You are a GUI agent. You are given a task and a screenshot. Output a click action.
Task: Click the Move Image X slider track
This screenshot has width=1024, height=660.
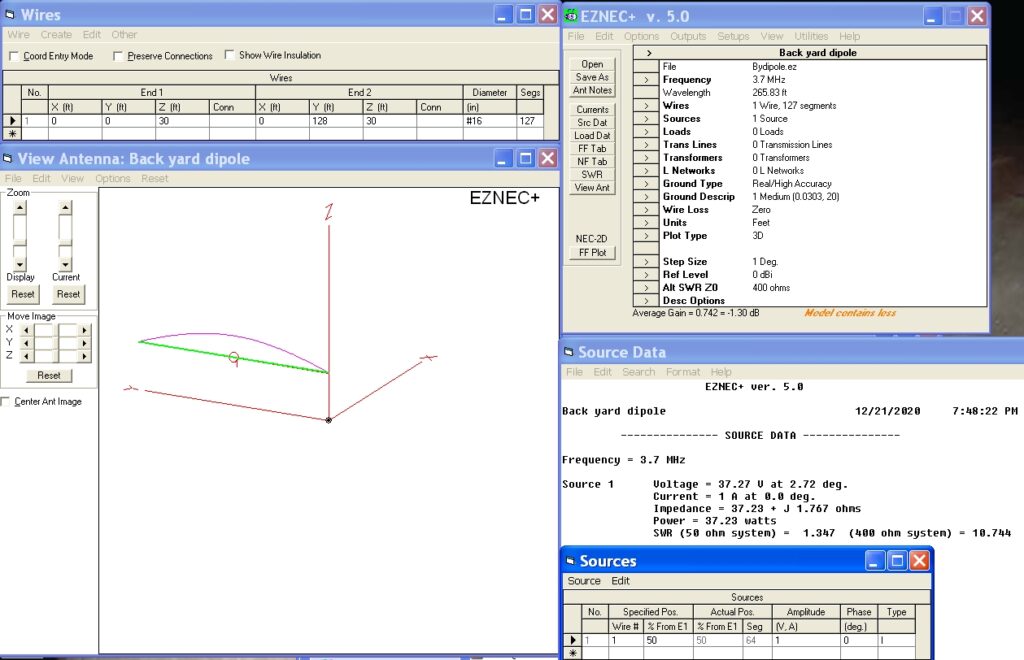pyautogui.click(x=56, y=330)
